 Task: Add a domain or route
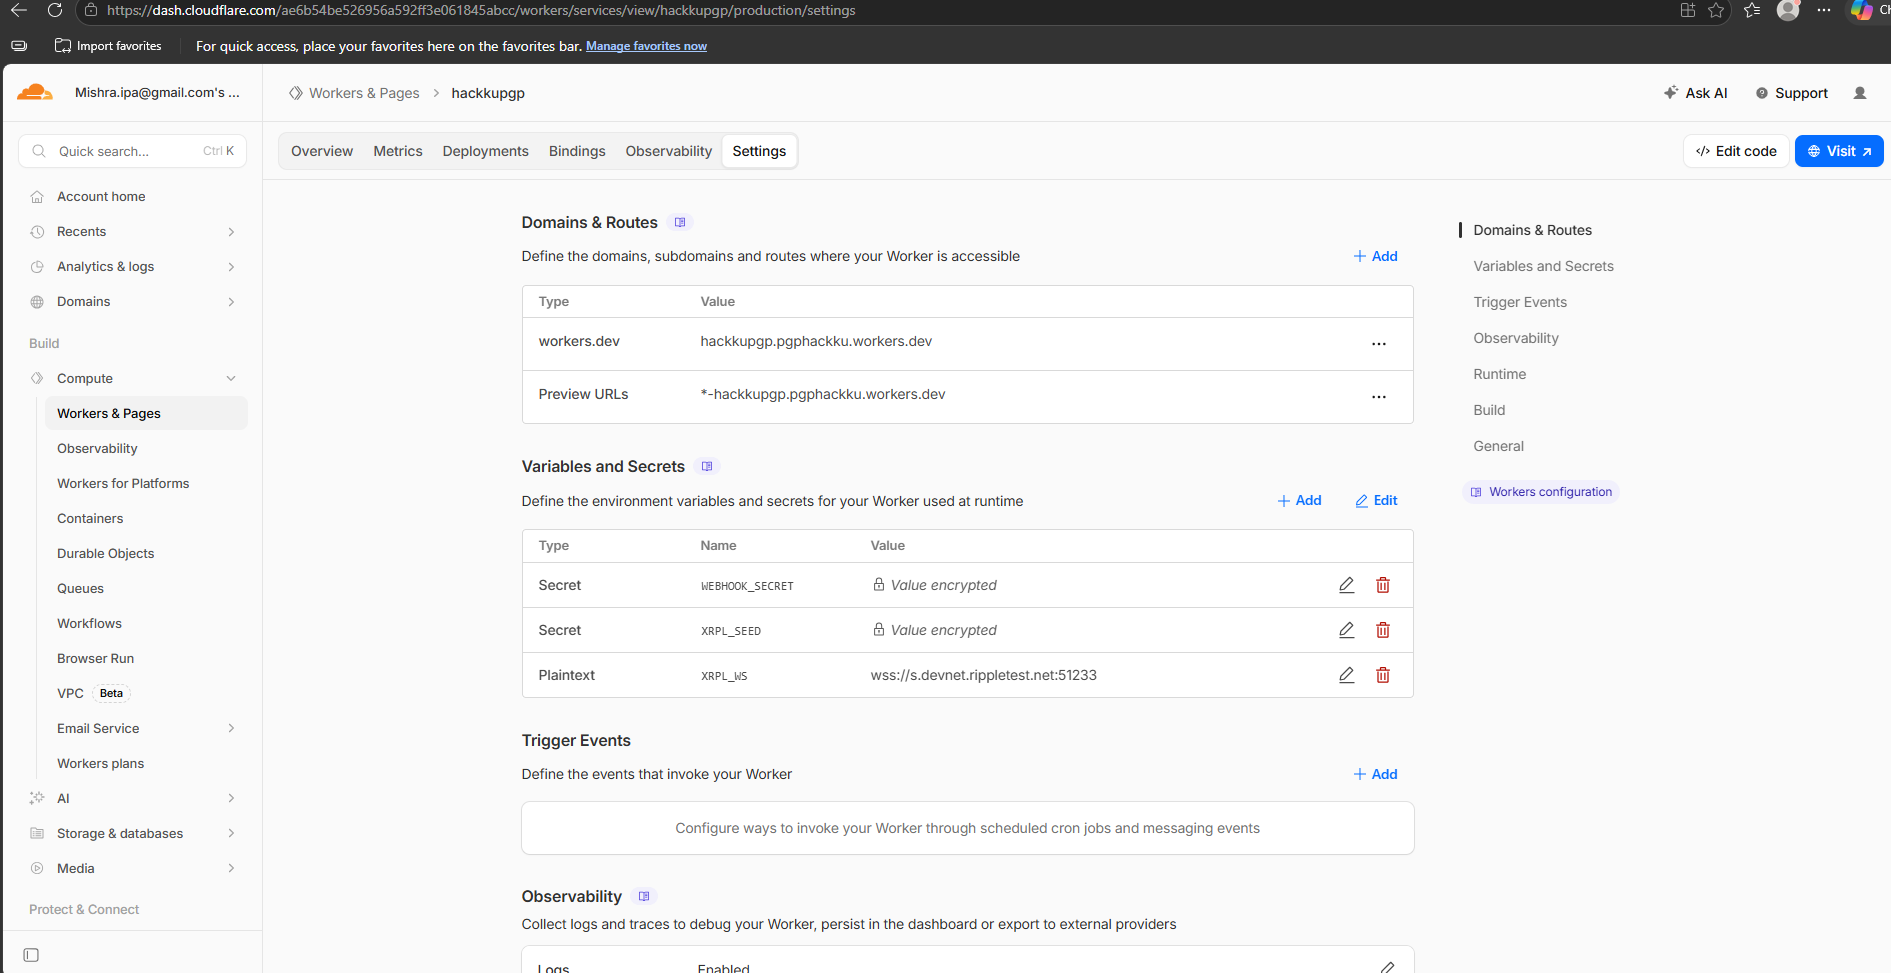1376,256
